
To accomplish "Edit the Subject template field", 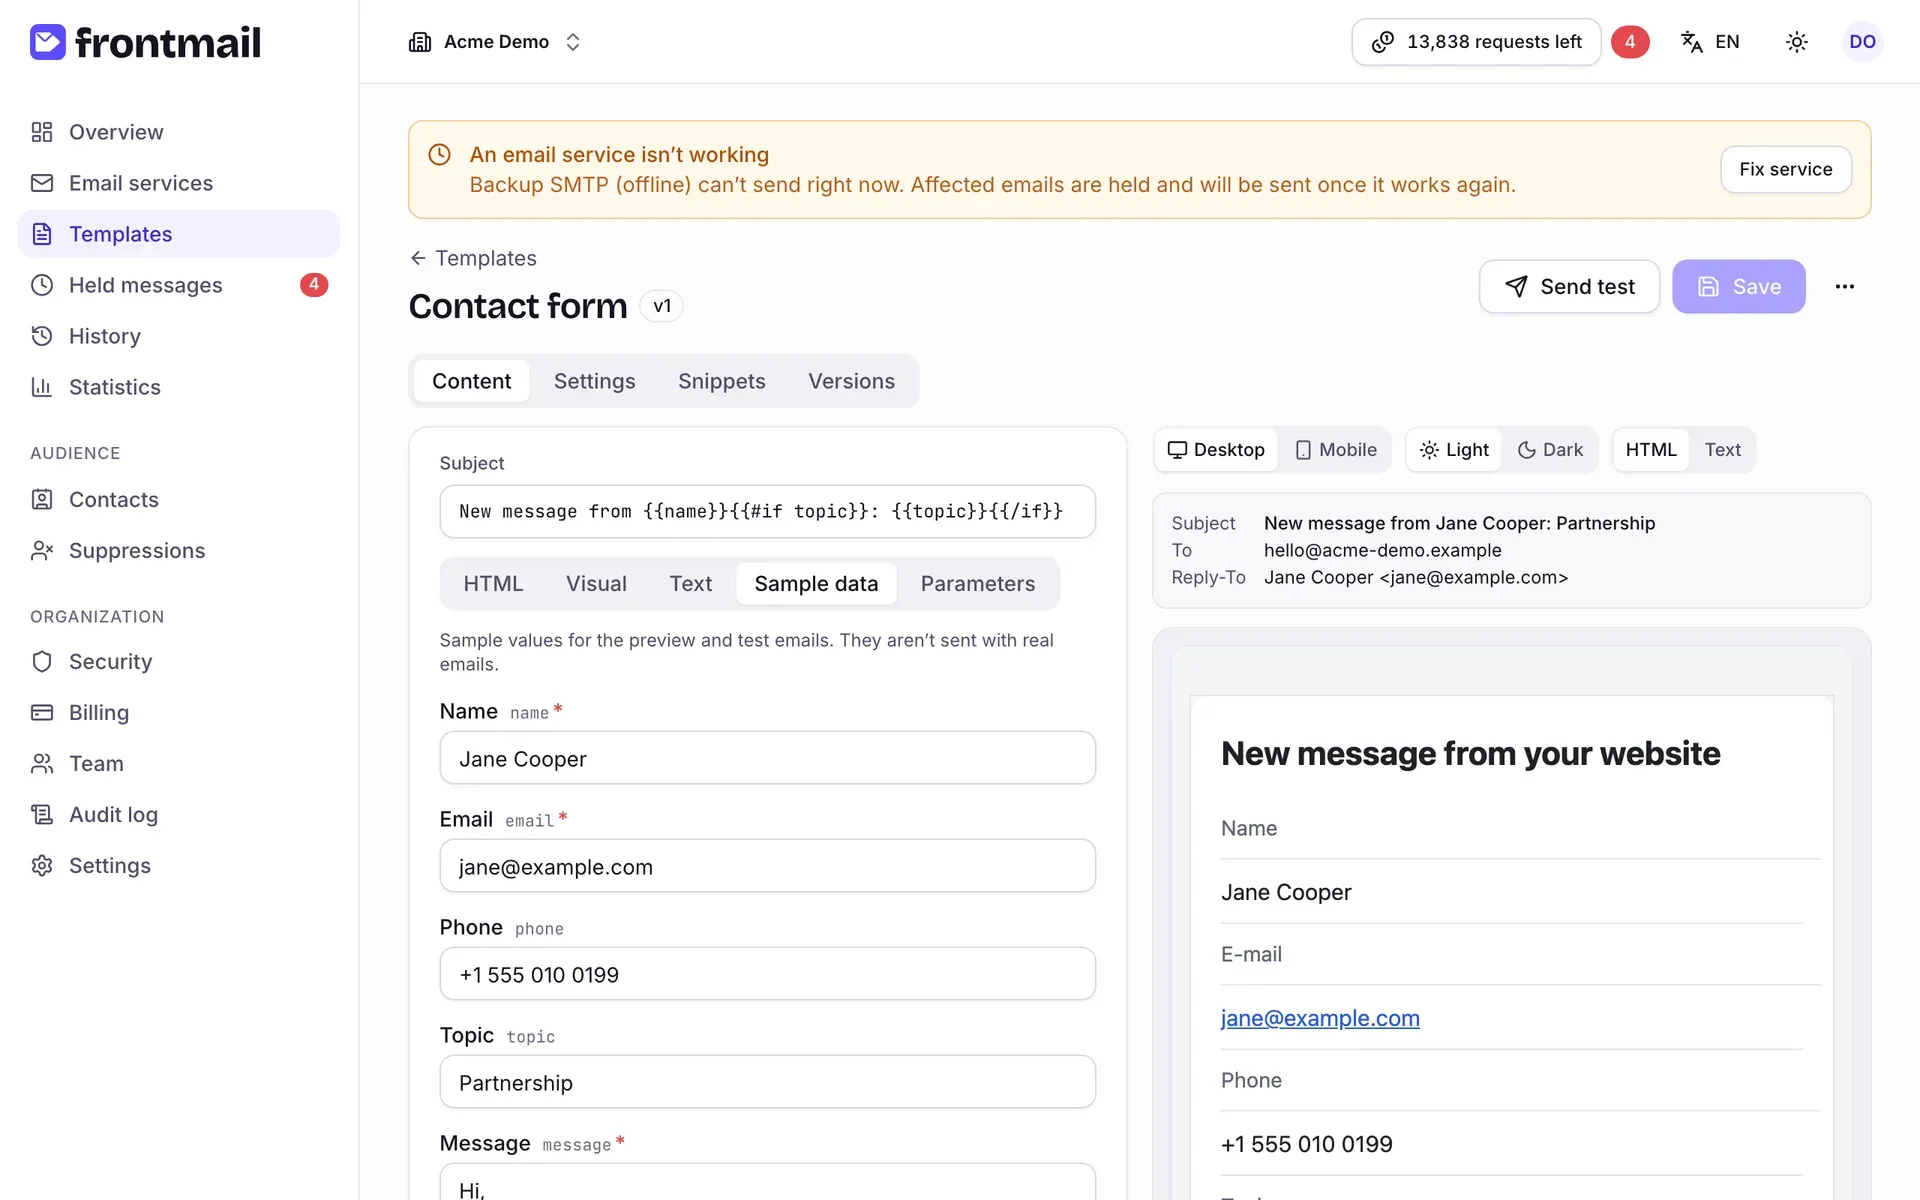I will point(768,512).
